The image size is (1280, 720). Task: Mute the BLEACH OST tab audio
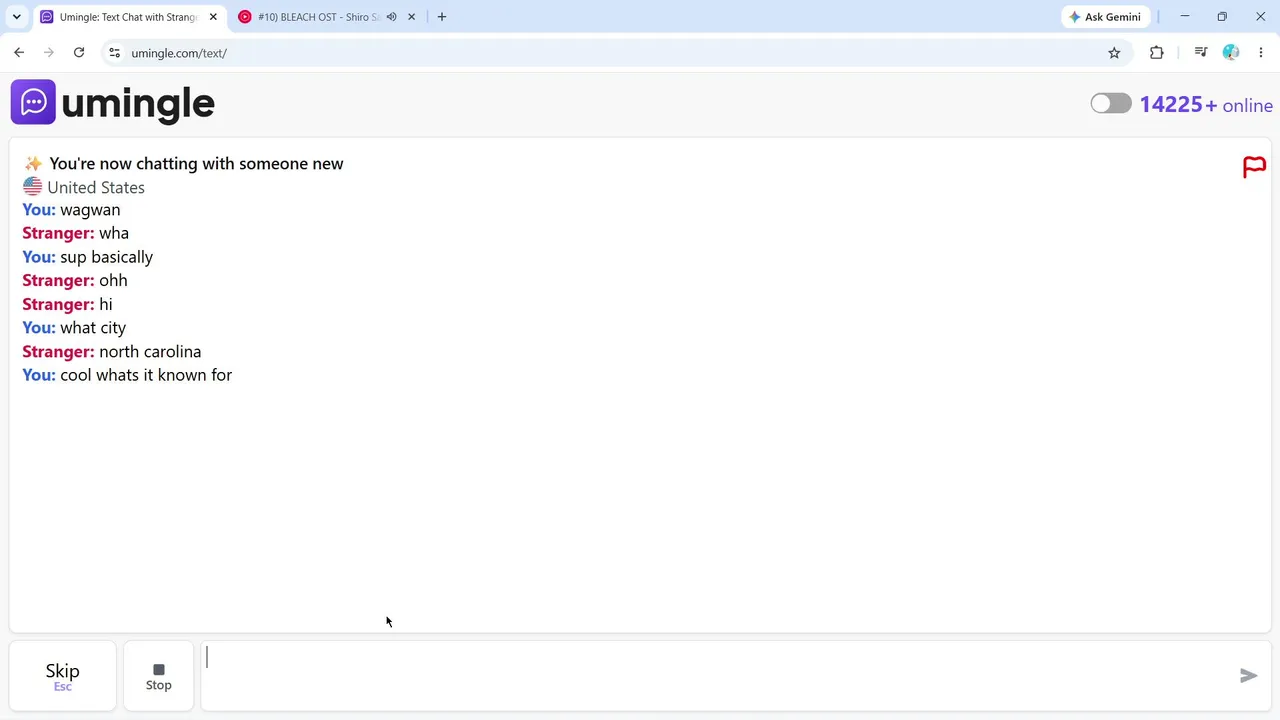(391, 17)
